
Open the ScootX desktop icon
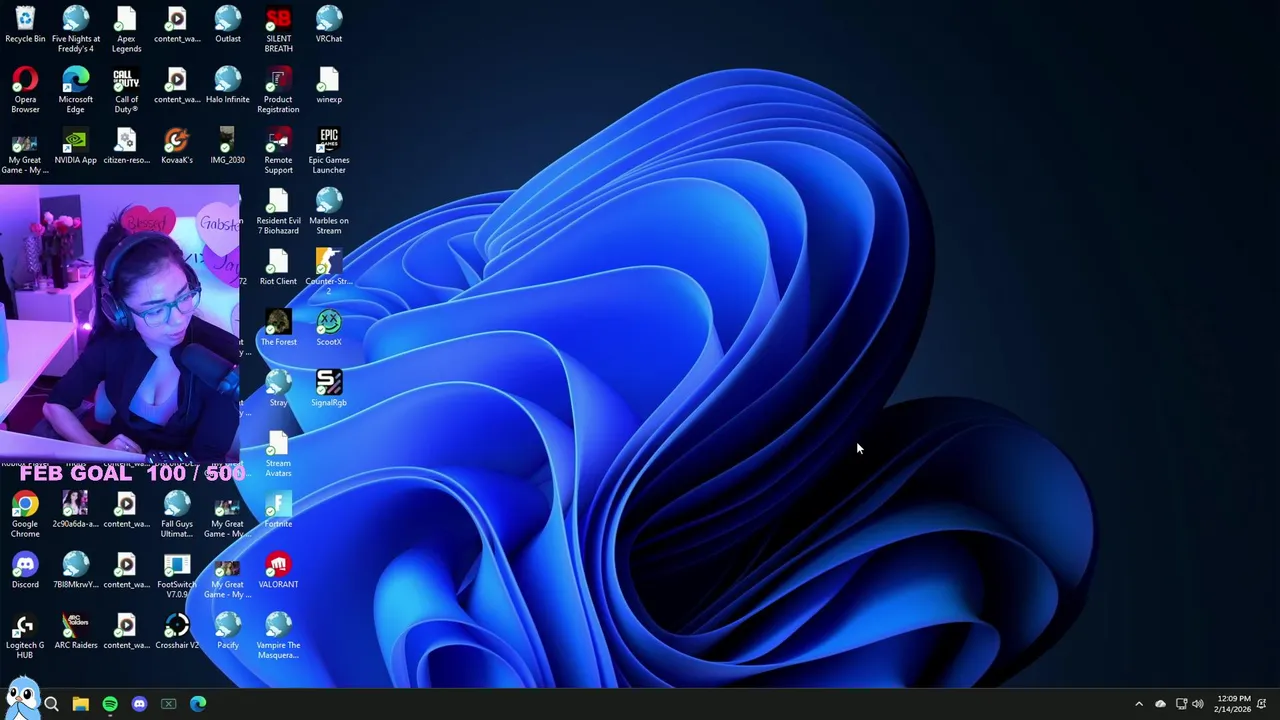point(329,328)
